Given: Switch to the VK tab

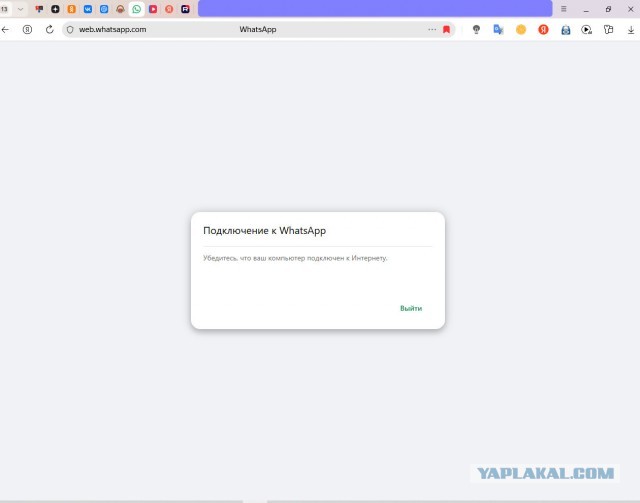Looking at the screenshot, I should click(x=88, y=9).
